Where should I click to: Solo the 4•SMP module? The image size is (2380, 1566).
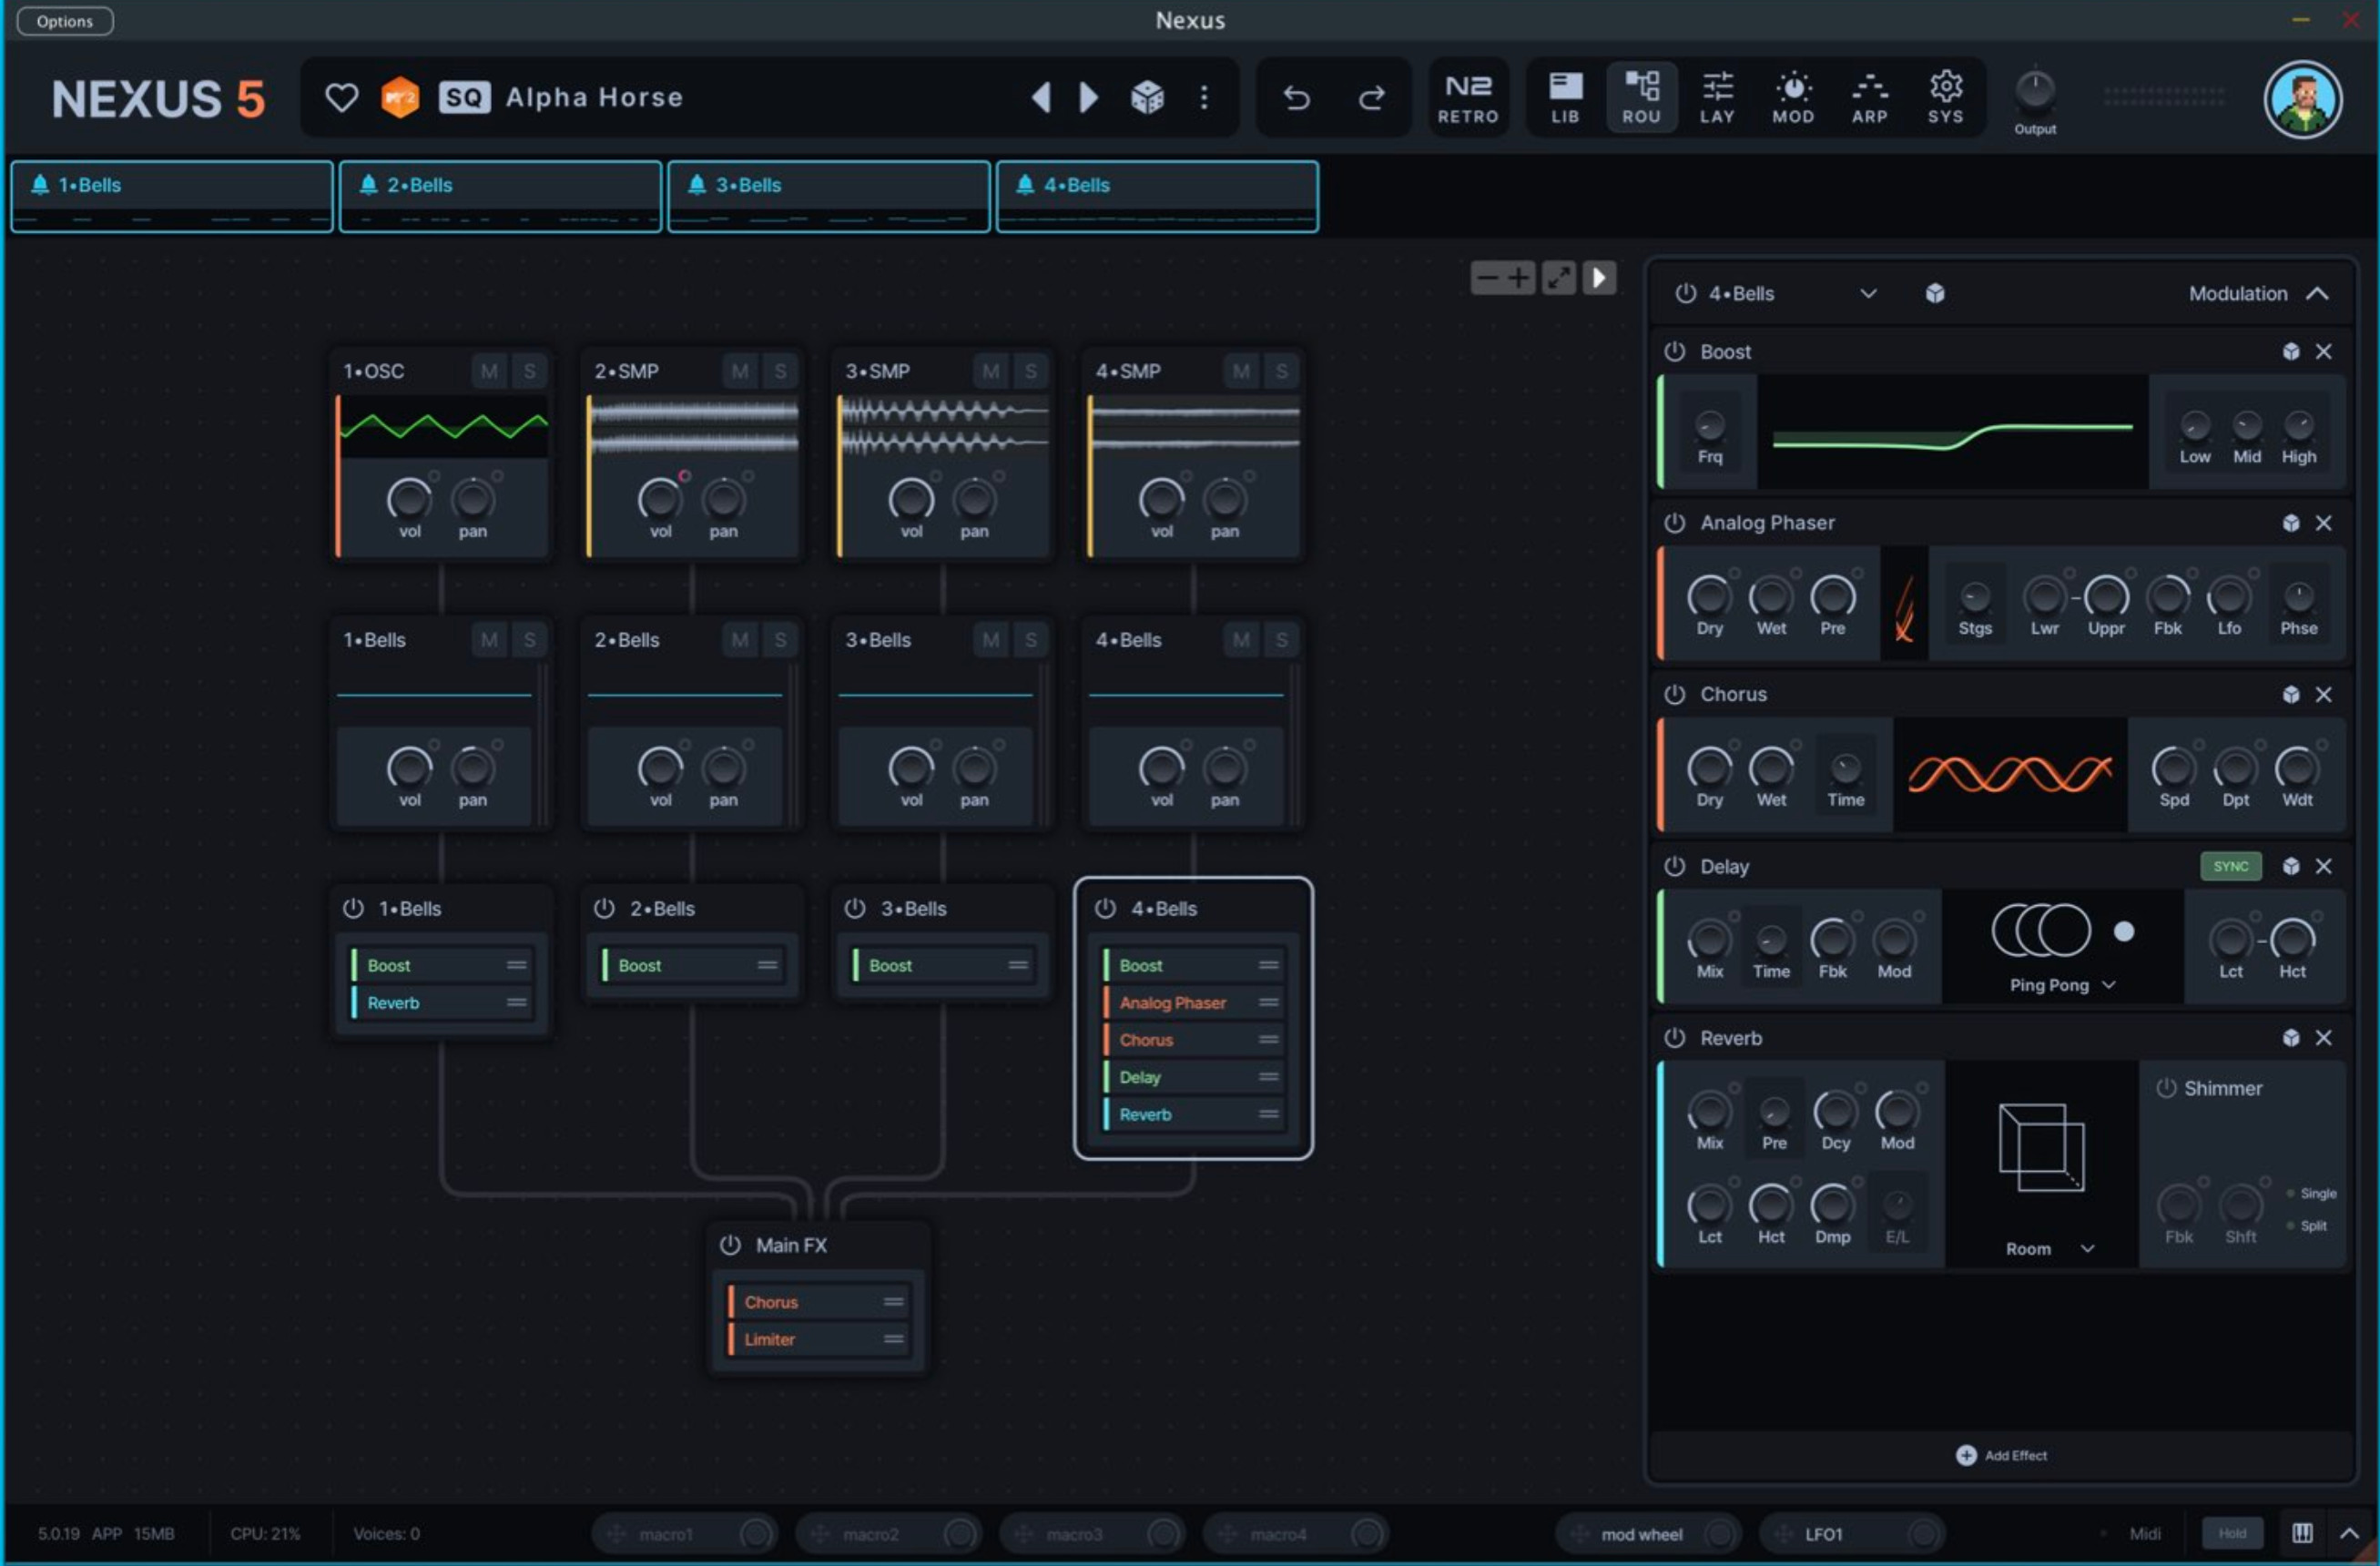[1281, 371]
